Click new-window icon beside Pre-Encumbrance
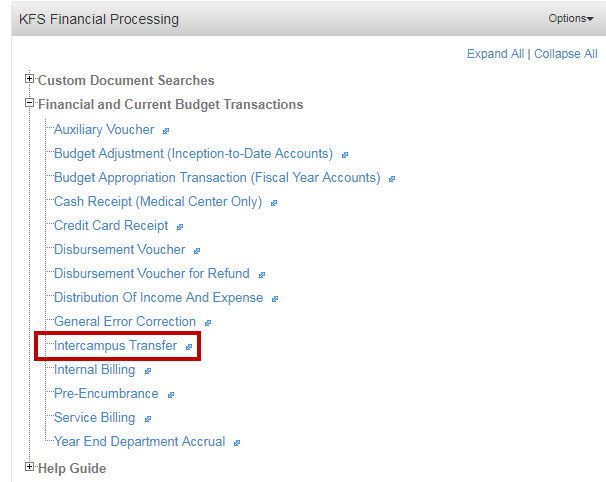The width and height of the screenshot is (606, 482). coord(170,395)
